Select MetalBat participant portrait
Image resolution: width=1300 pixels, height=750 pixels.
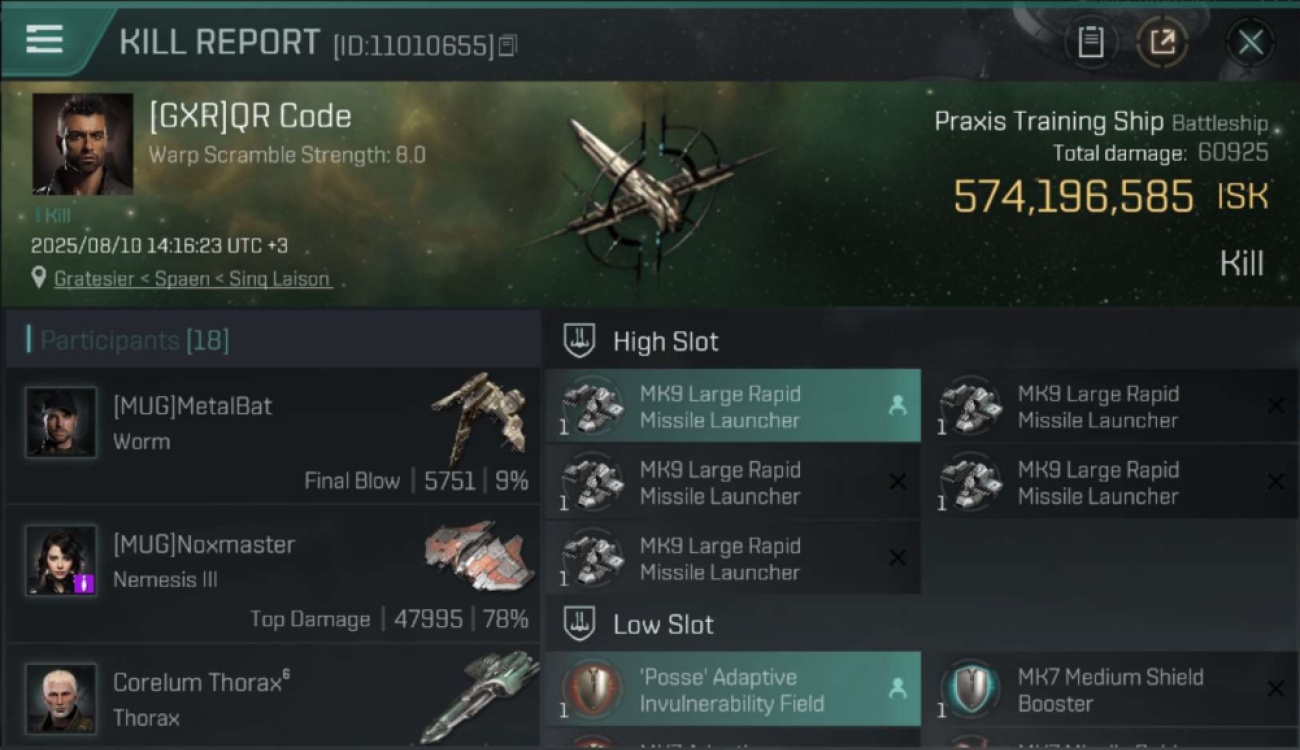pos(61,423)
